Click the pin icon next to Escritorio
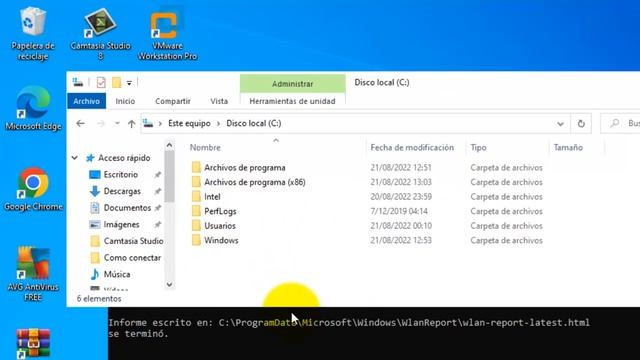Screen dimensions: 640x360 pyautogui.click(x=158, y=175)
